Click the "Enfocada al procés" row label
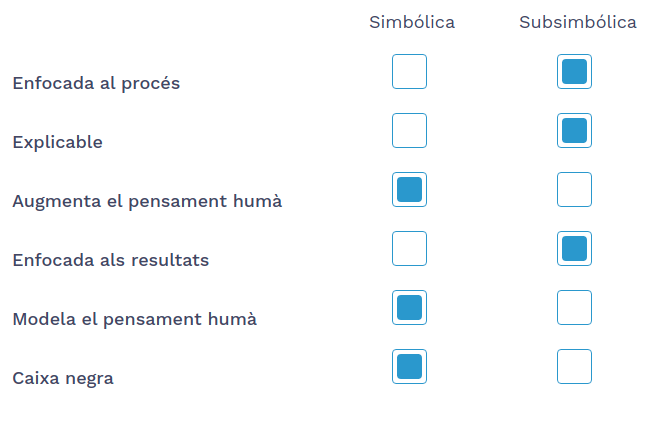The image size is (652, 433). coord(96,83)
